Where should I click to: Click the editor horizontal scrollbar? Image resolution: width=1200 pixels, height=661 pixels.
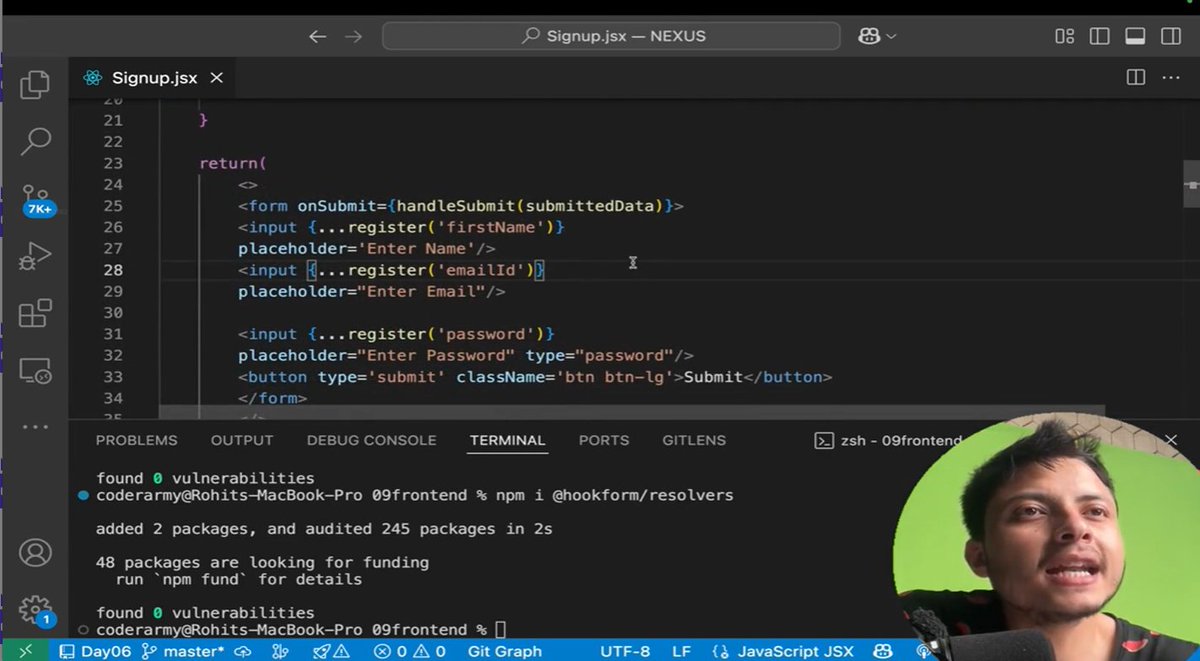click(x=632, y=411)
